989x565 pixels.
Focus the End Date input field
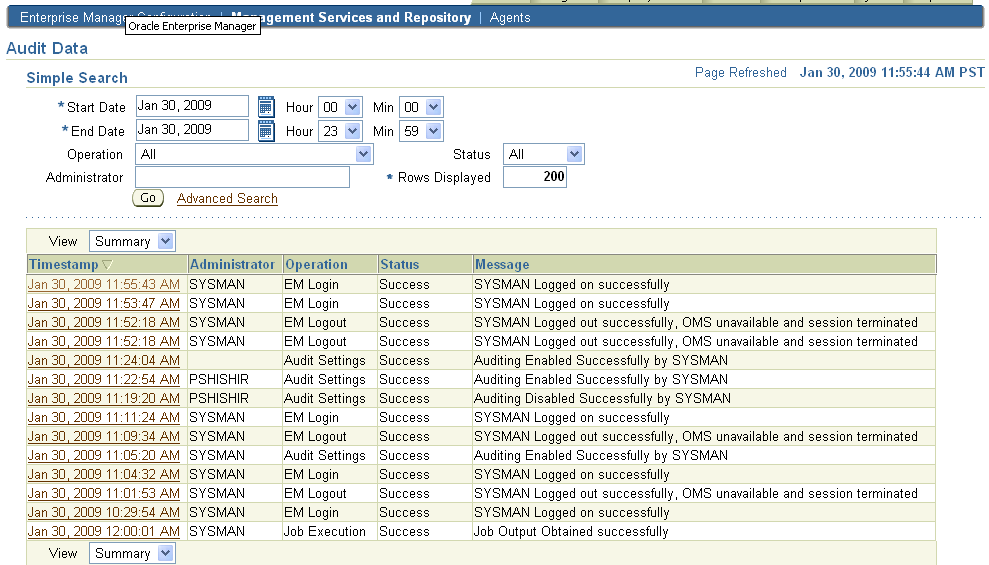192,130
